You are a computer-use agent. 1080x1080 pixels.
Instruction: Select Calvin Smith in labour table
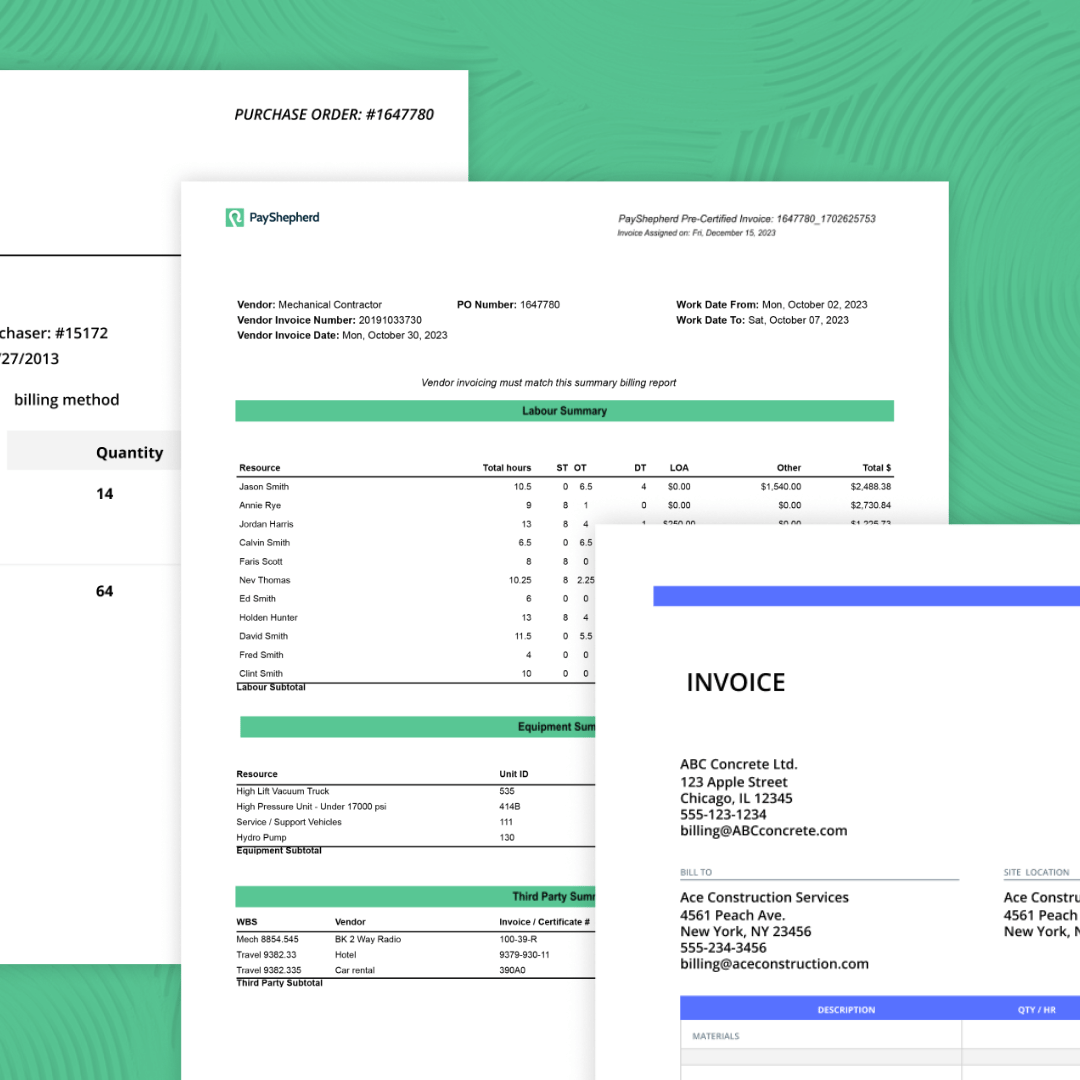[x=264, y=542]
